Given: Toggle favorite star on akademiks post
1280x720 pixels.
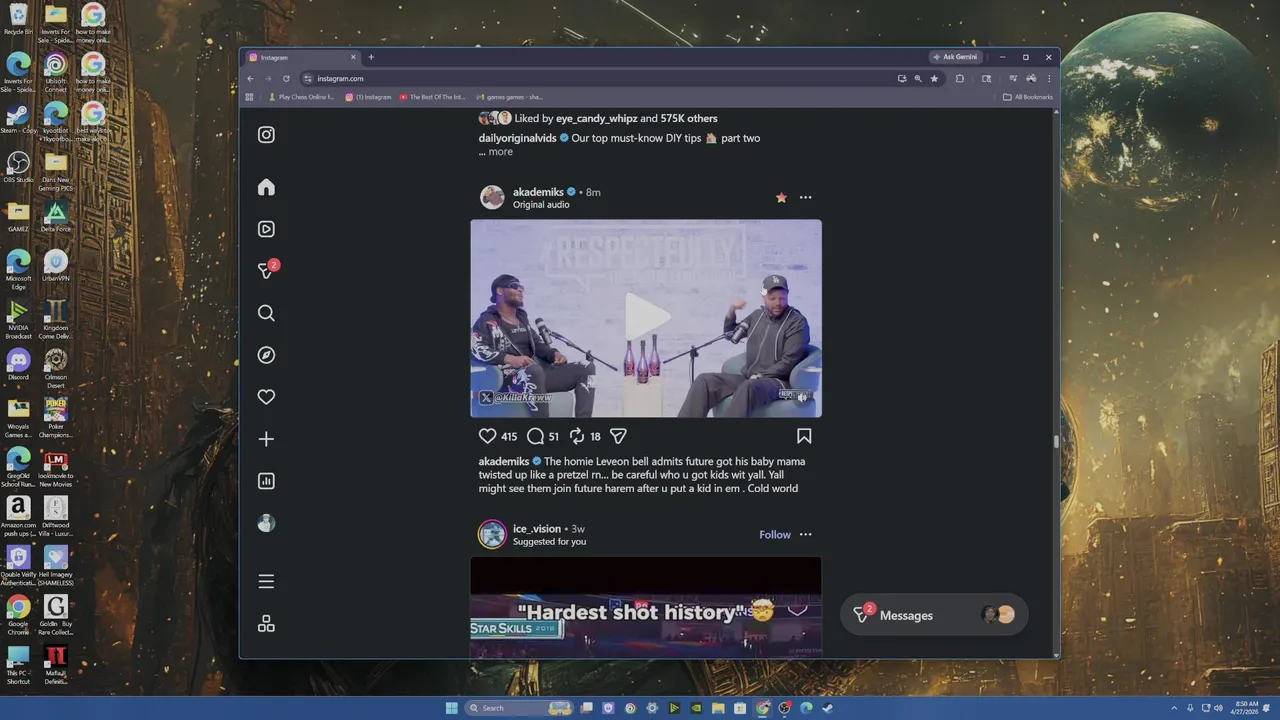Looking at the screenshot, I should (x=781, y=198).
